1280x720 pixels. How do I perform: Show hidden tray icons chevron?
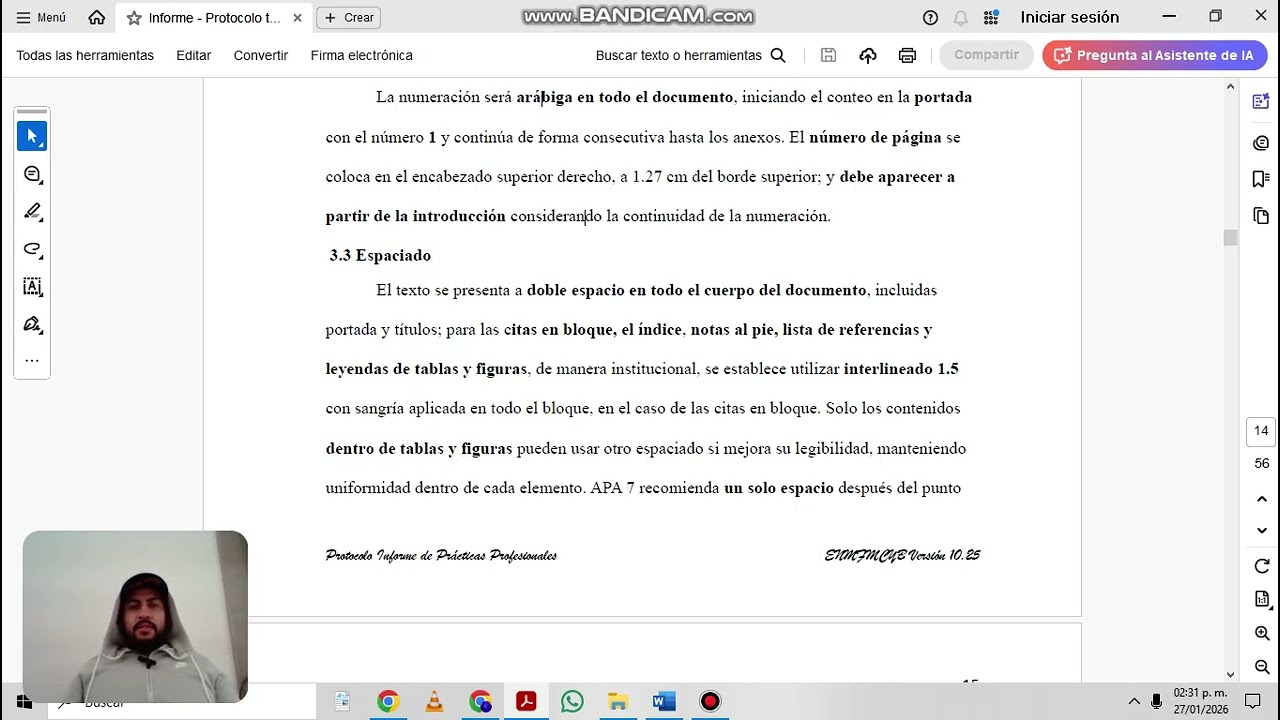(x=1134, y=701)
